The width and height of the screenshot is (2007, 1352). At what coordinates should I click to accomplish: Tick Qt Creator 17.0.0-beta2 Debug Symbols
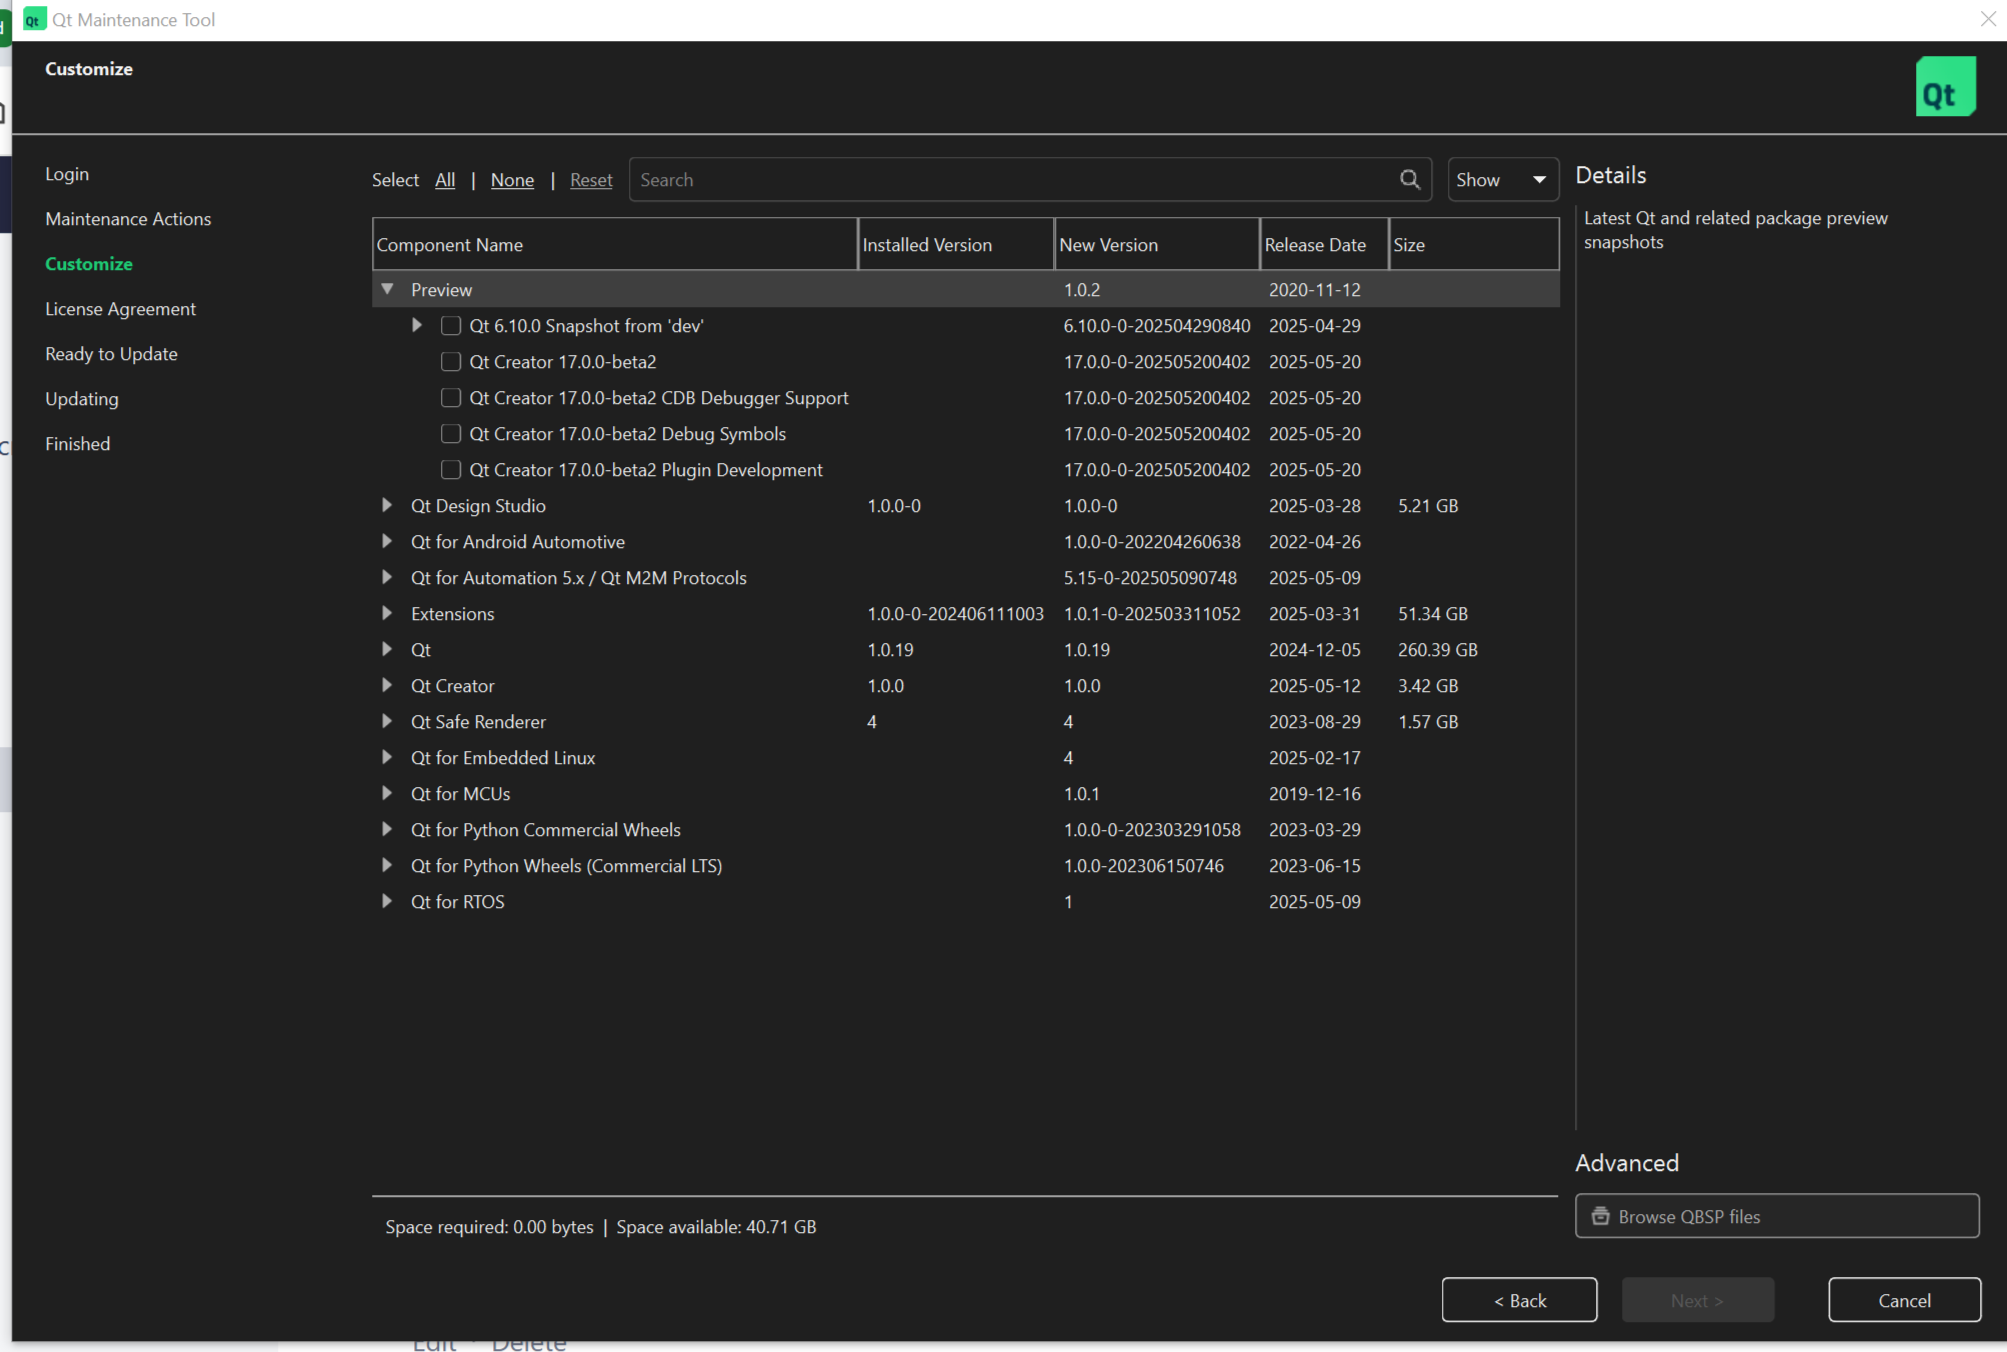click(x=451, y=434)
